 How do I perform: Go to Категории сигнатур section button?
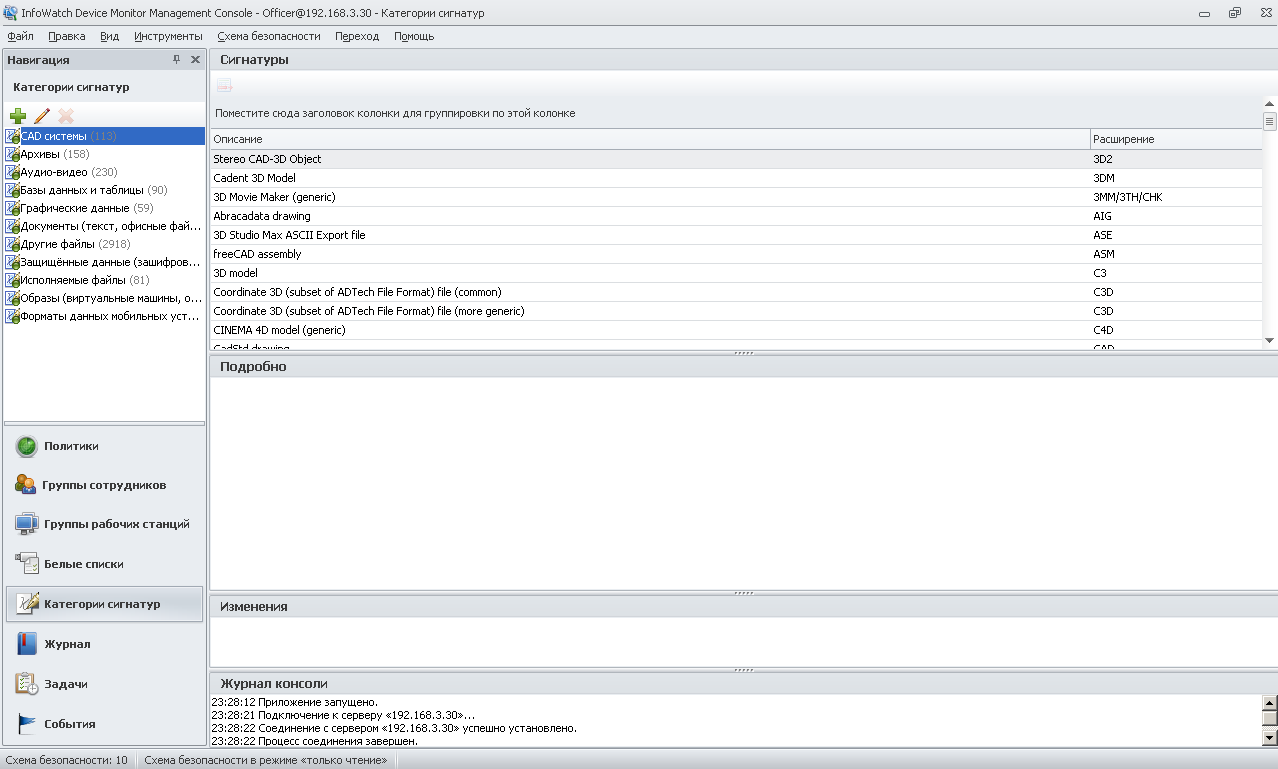[104, 604]
